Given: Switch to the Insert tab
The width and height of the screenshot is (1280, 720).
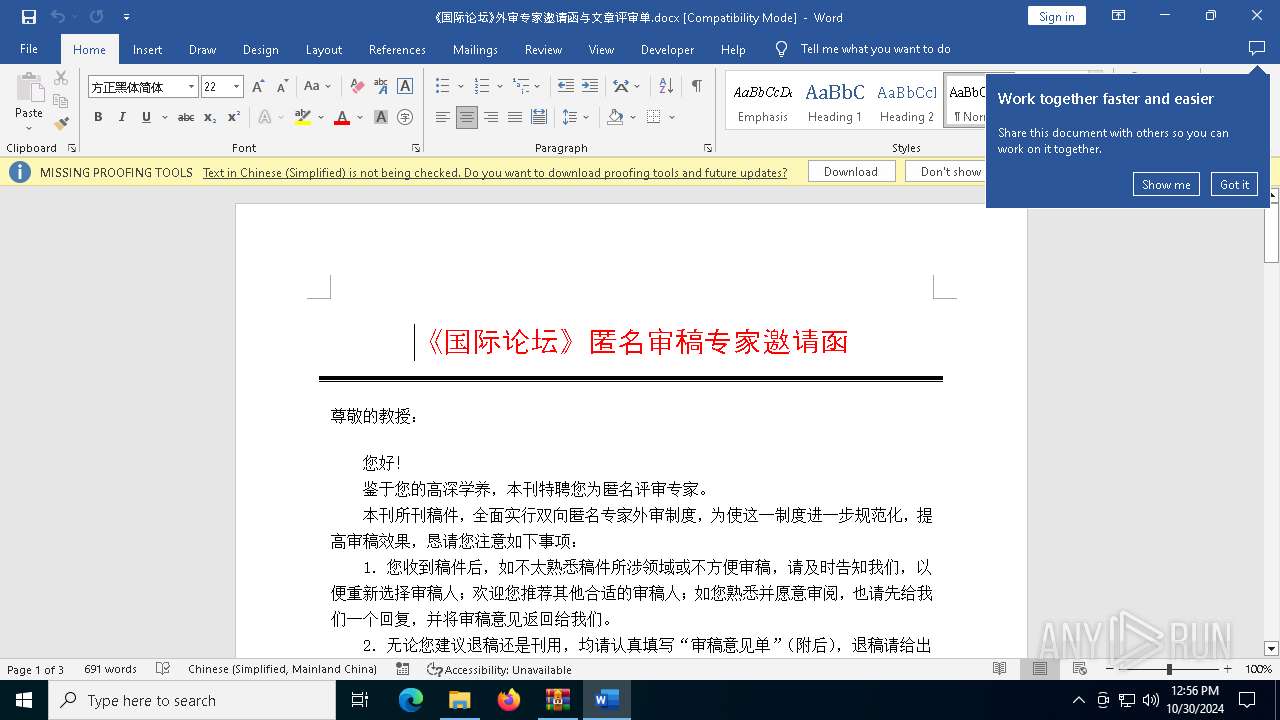Looking at the screenshot, I should point(147,49).
